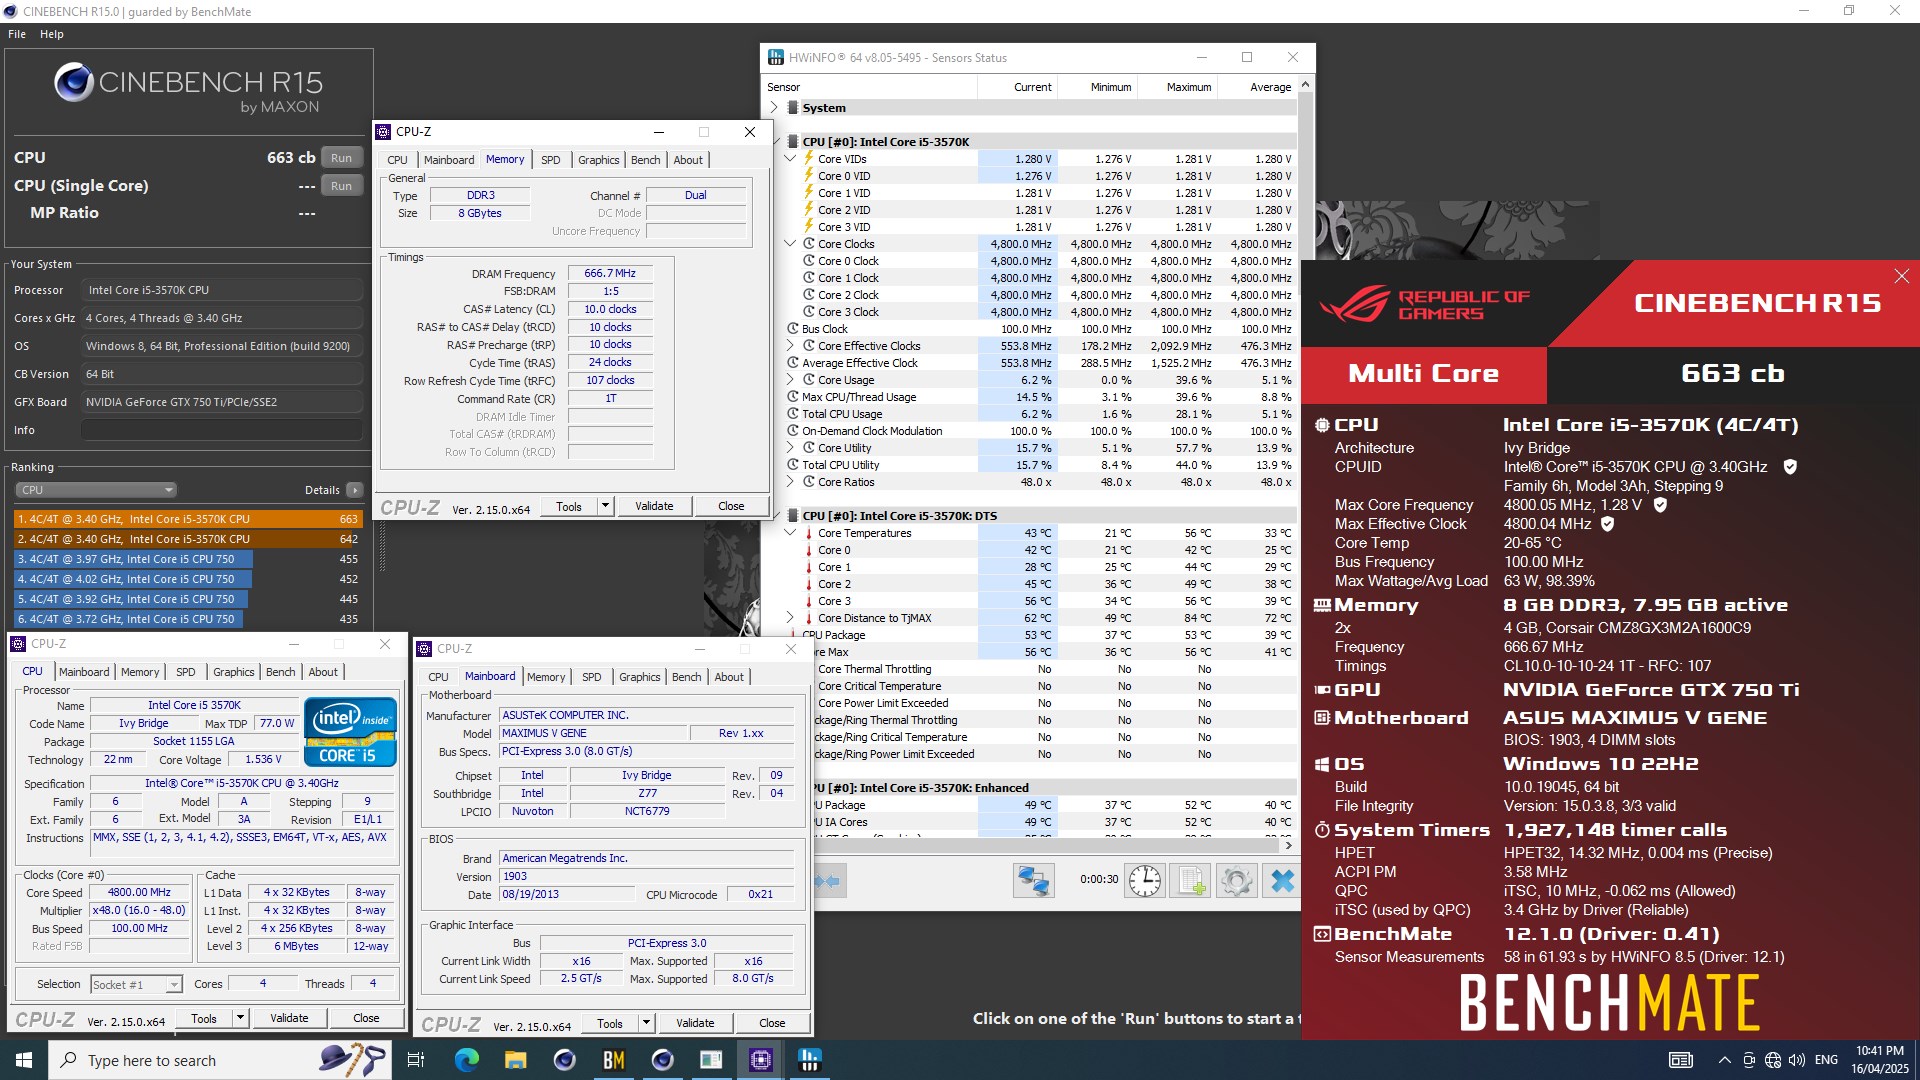Click first Cinema 4D sphere taskbar icon
Viewport: 1920px width, 1080px height.
[x=564, y=1060]
